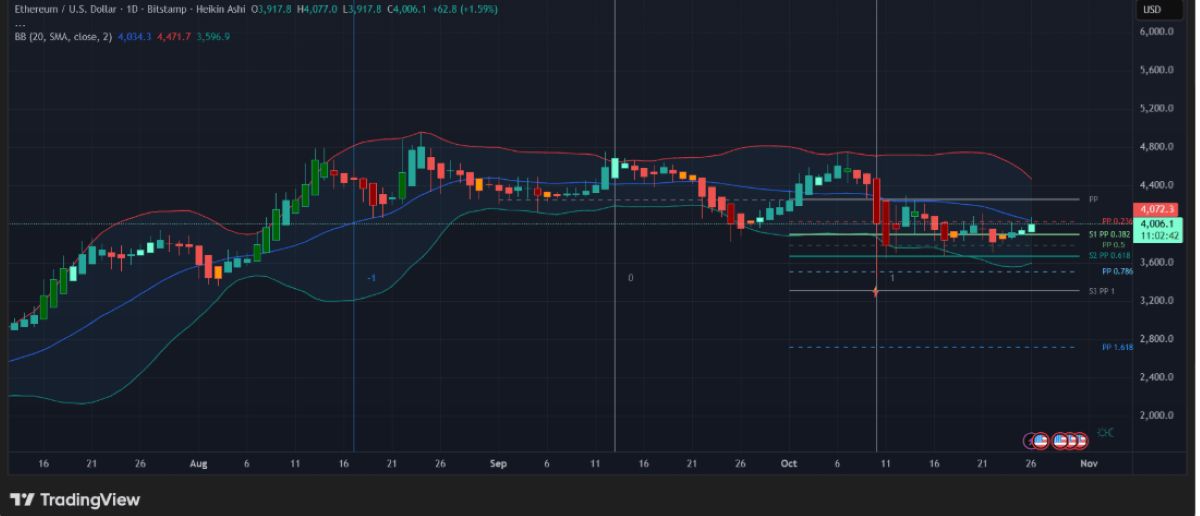Viewport: 1200px width, 516px height.
Task: Click the S3 PP 1 level label
Action: coord(1102,291)
